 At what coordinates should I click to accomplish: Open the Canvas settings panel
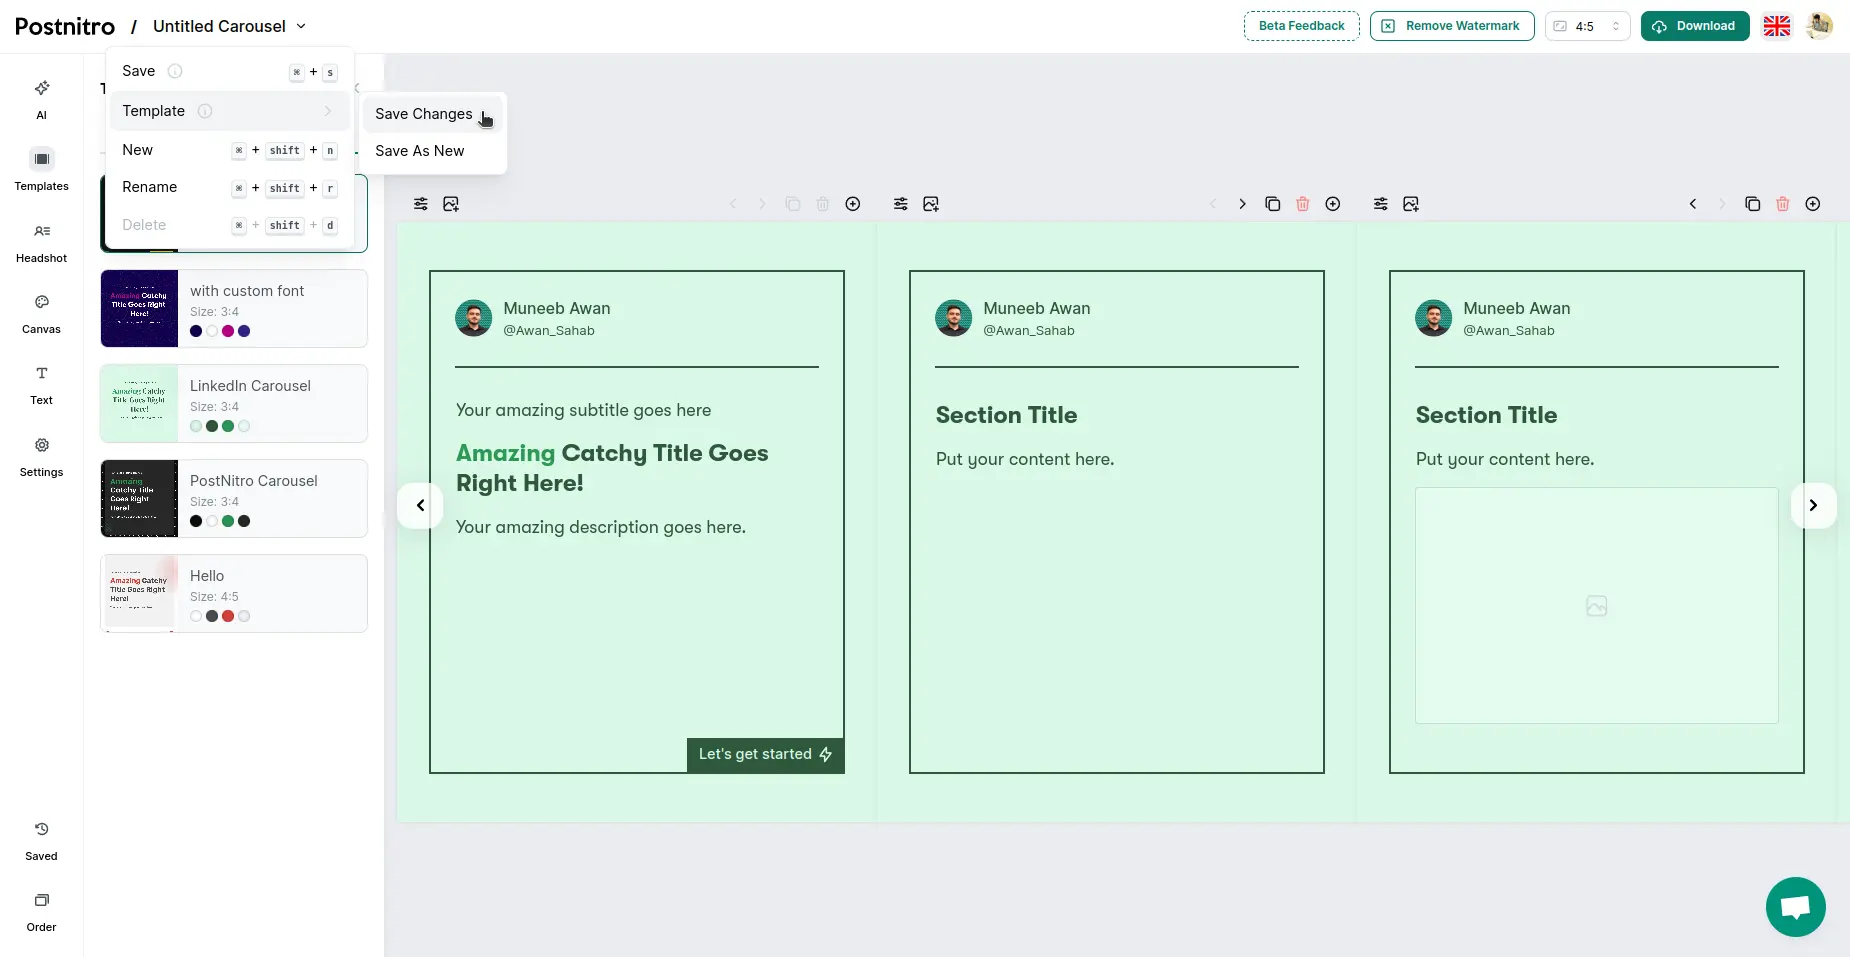(41, 312)
